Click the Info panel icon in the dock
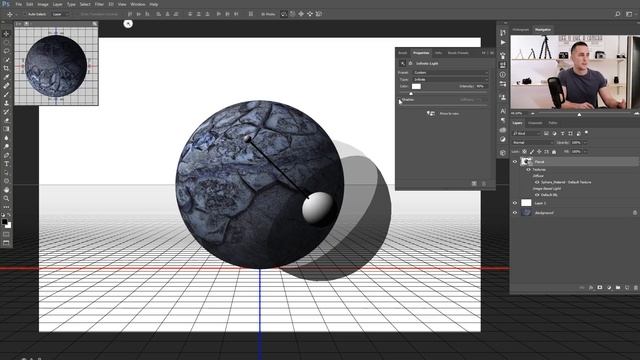Image resolution: width=640 pixels, height=360 pixels. click(x=503, y=75)
